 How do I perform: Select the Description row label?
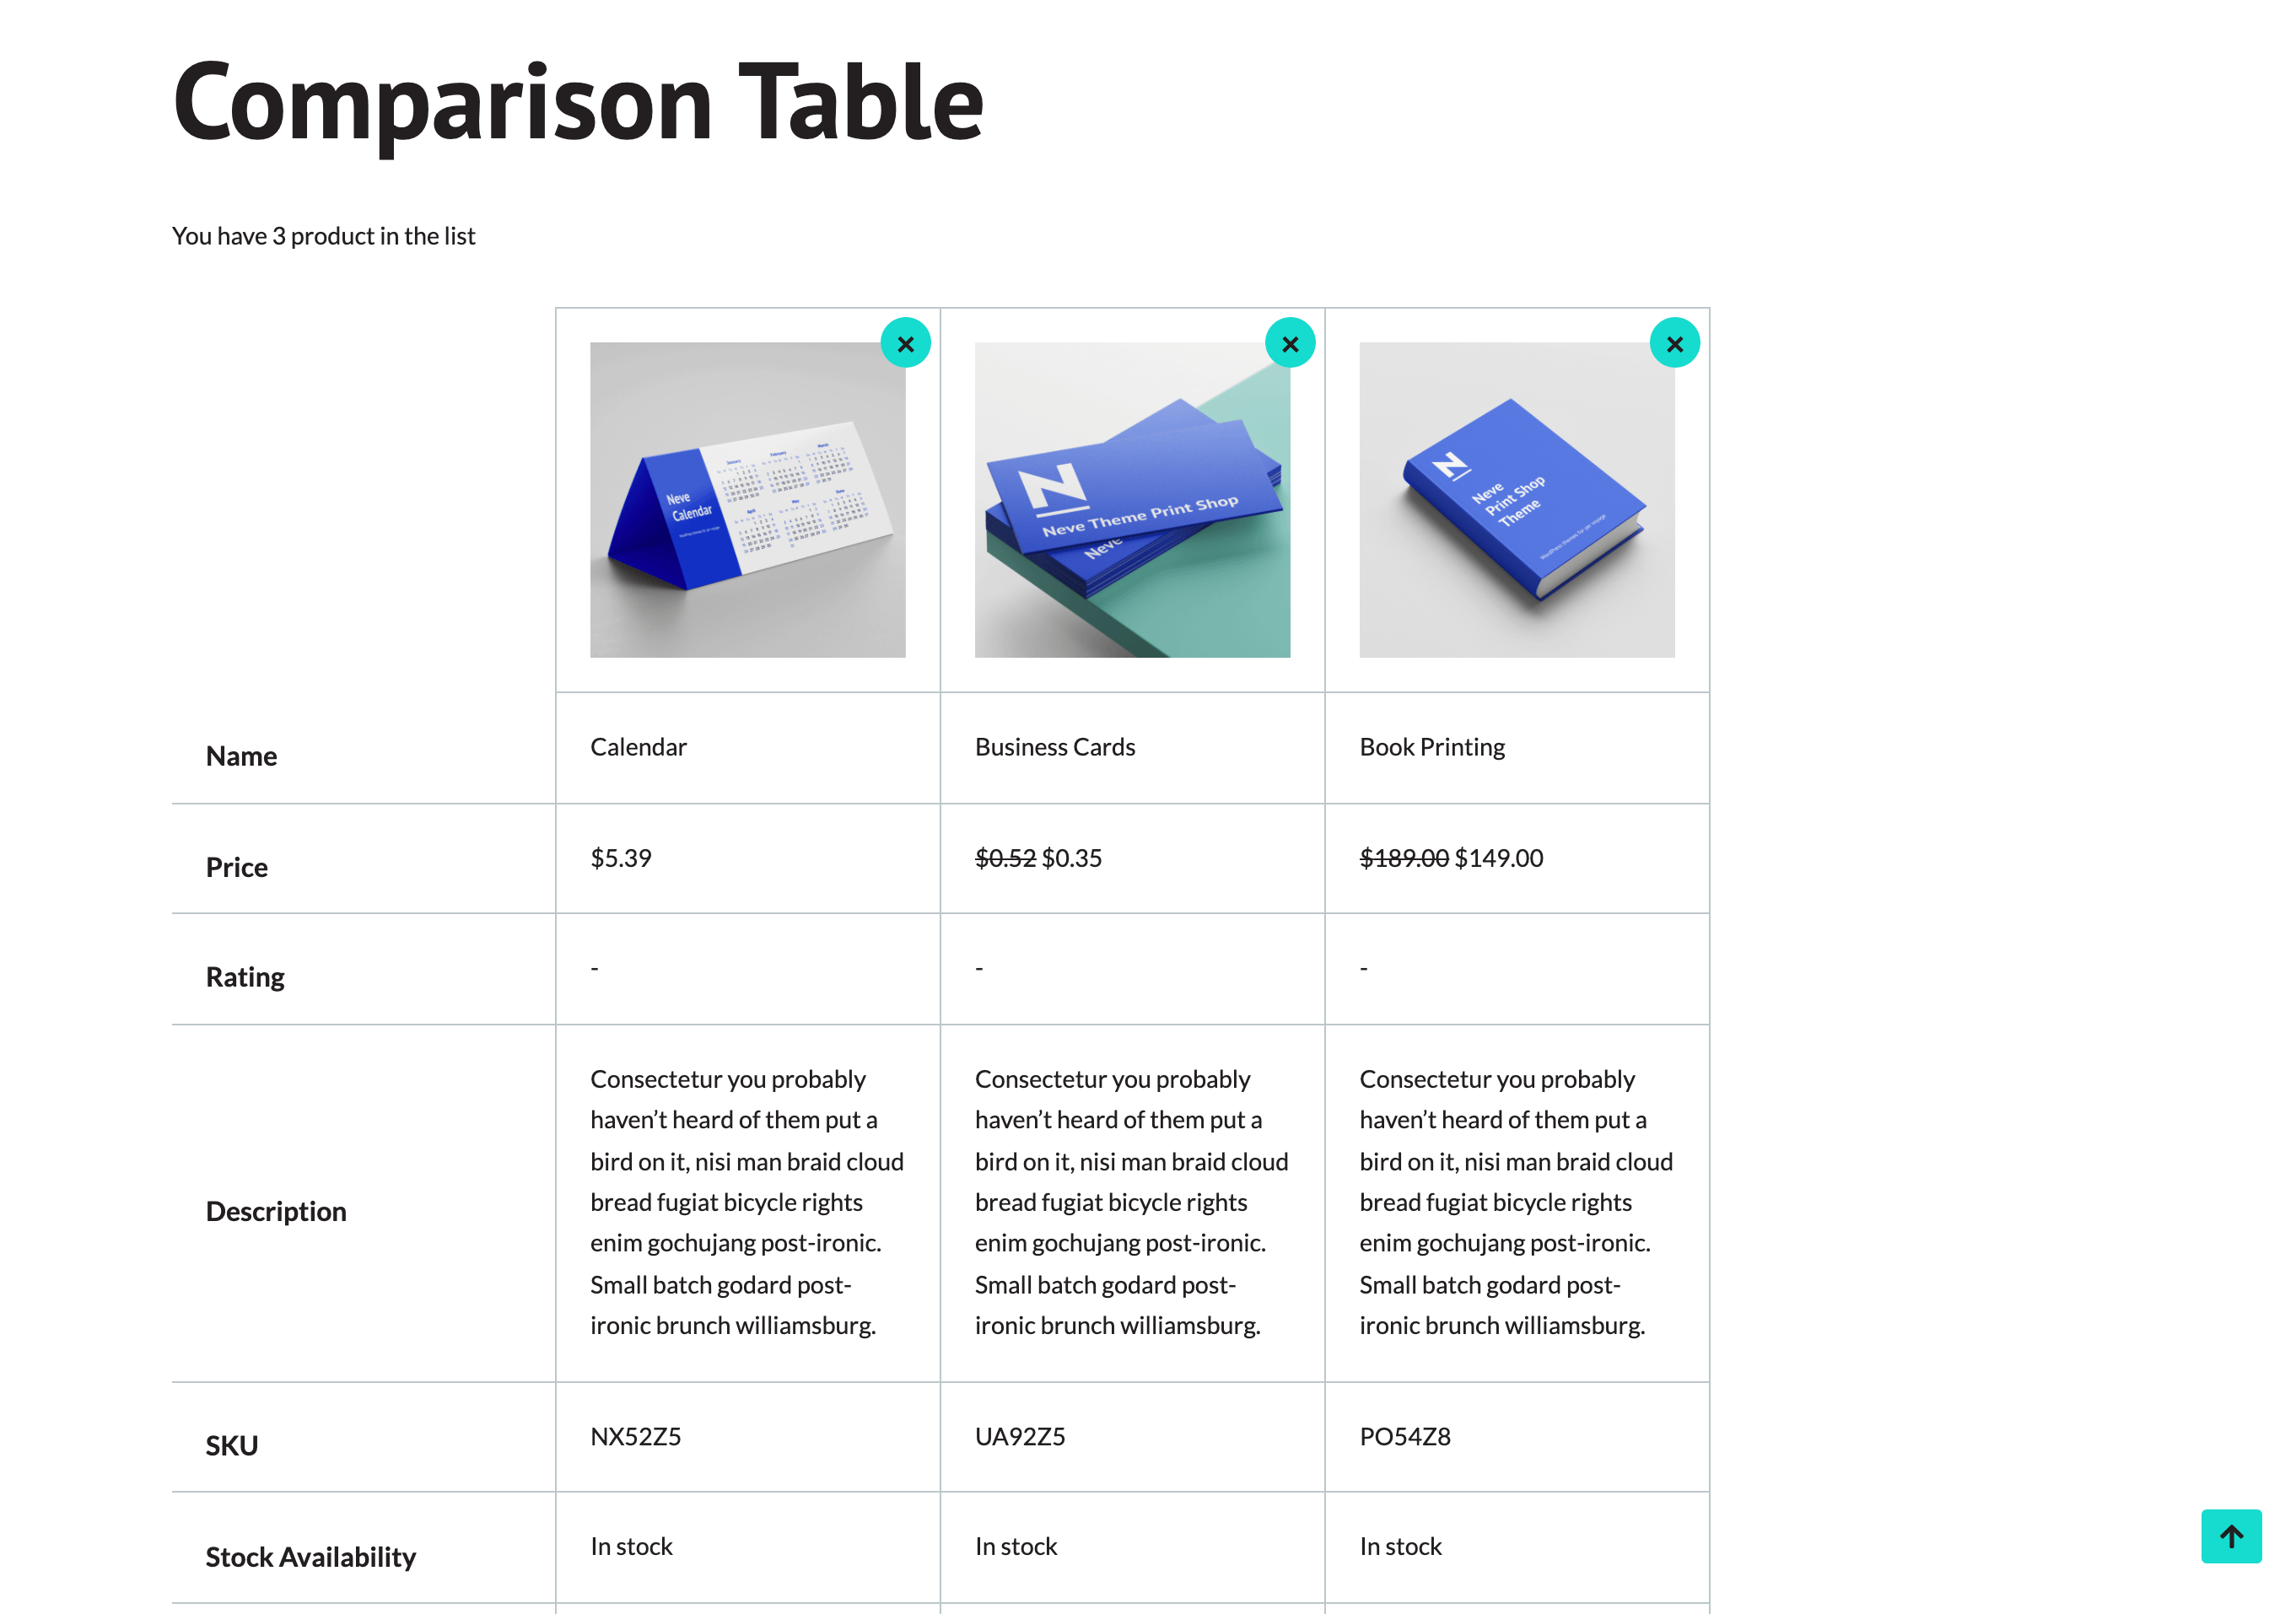tap(276, 1211)
